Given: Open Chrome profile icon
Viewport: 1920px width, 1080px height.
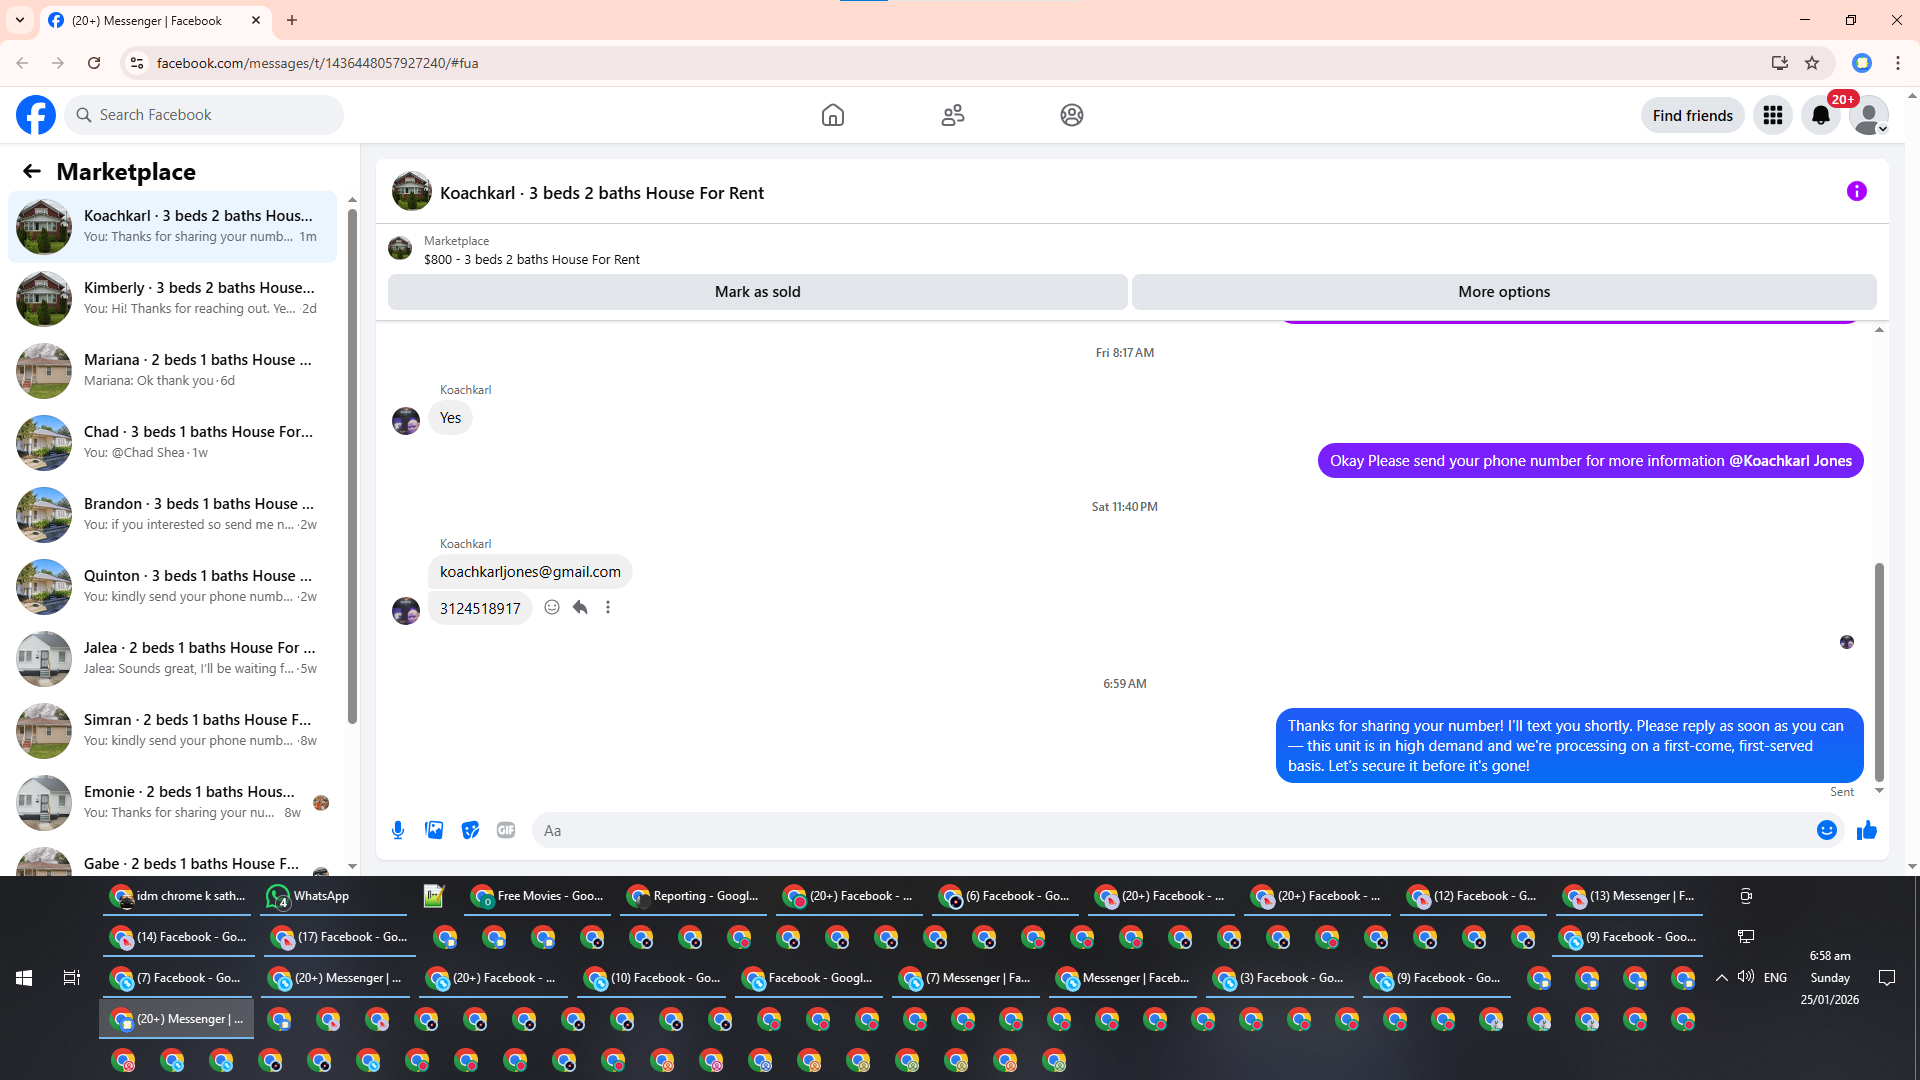Looking at the screenshot, I should [x=1862, y=63].
